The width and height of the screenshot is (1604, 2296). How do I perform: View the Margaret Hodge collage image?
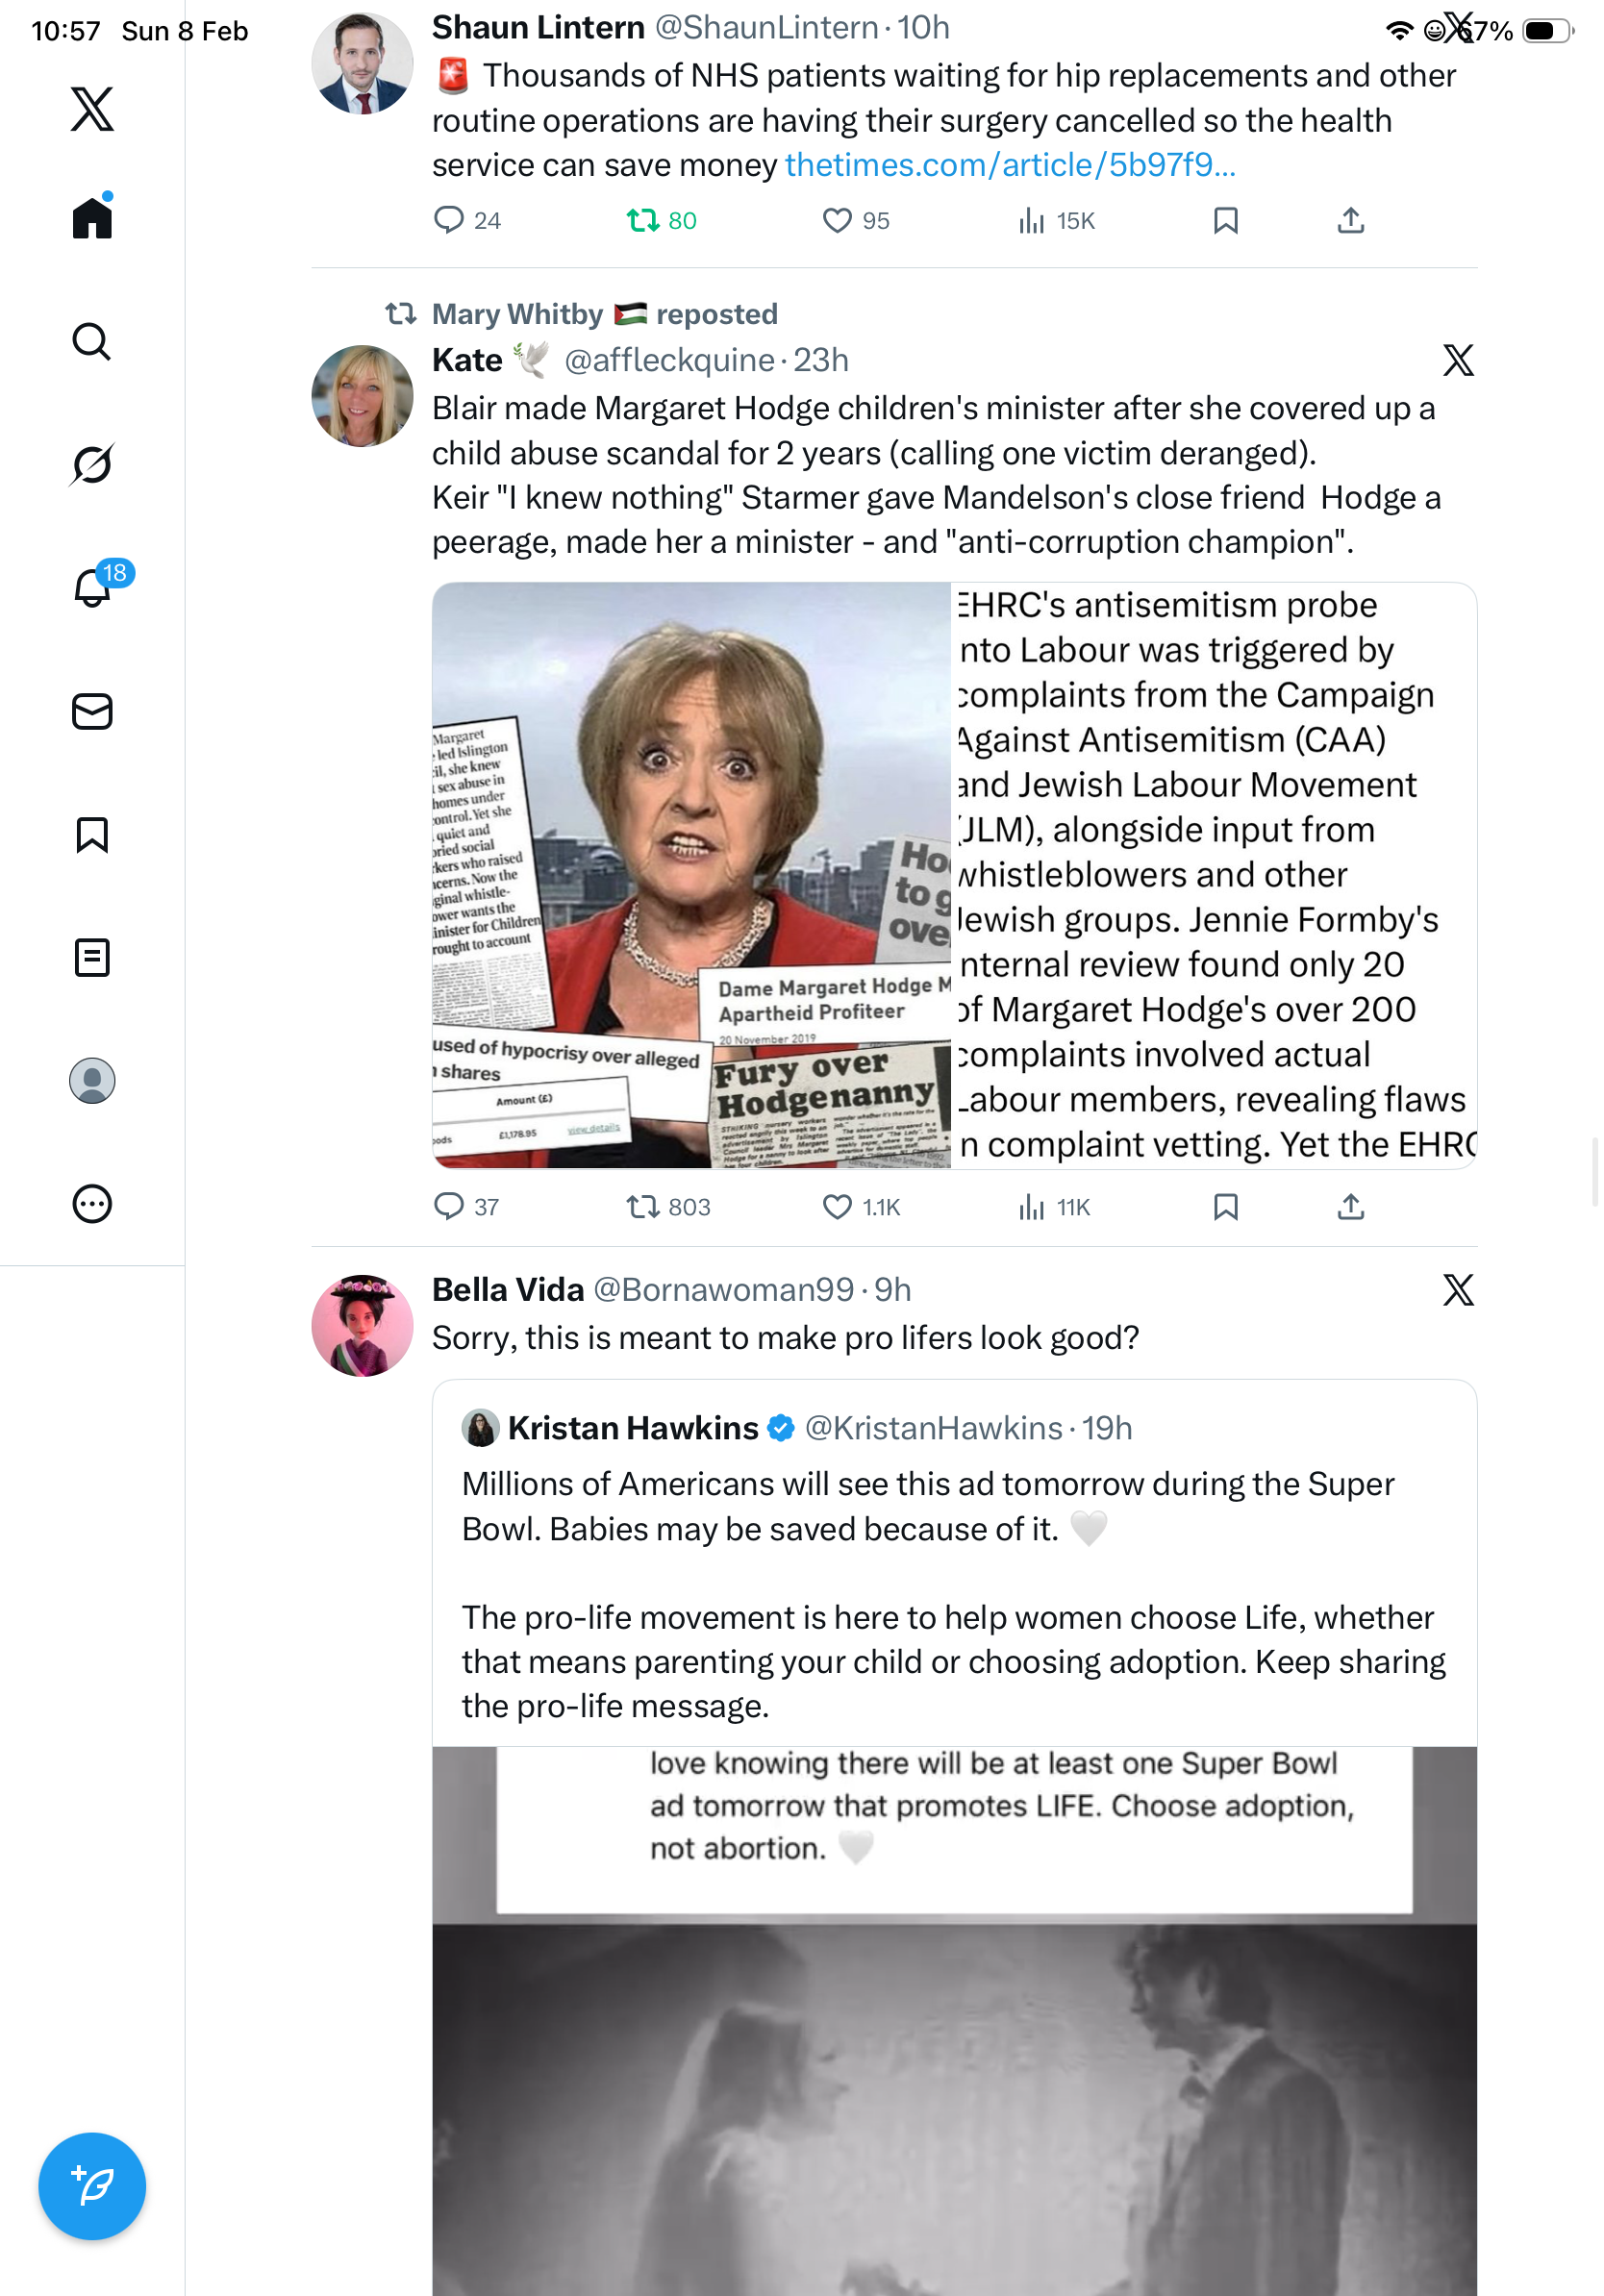point(691,875)
